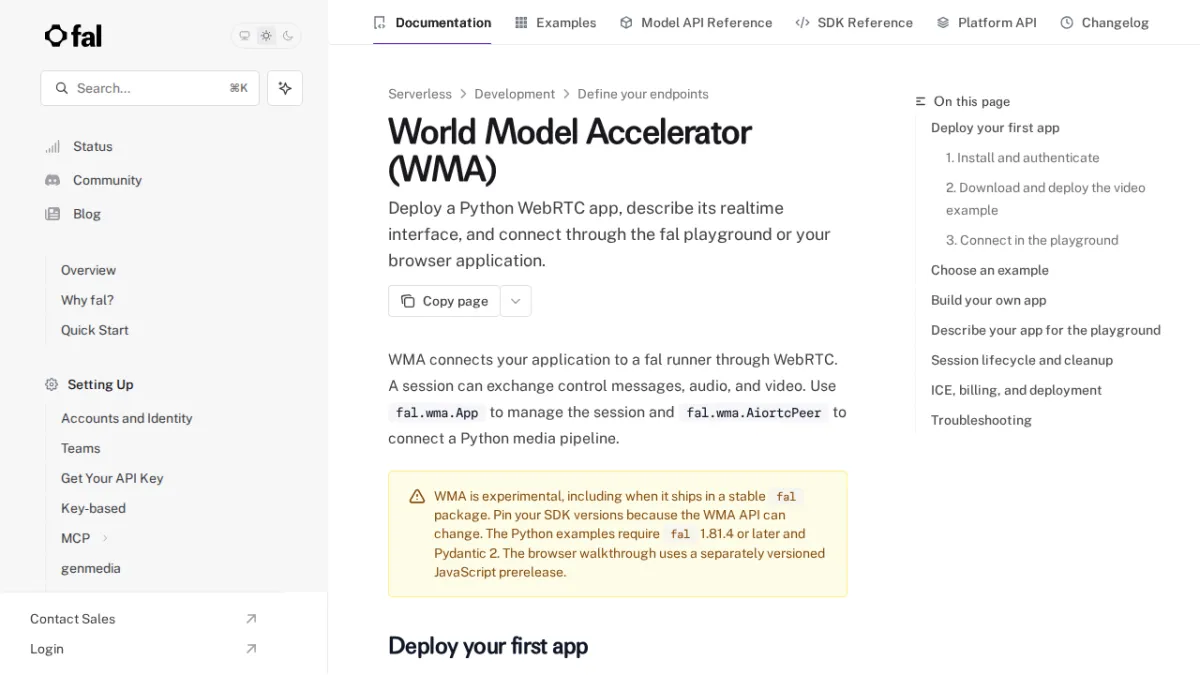
Task: Click the On this page list icon
Action: click(921, 101)
